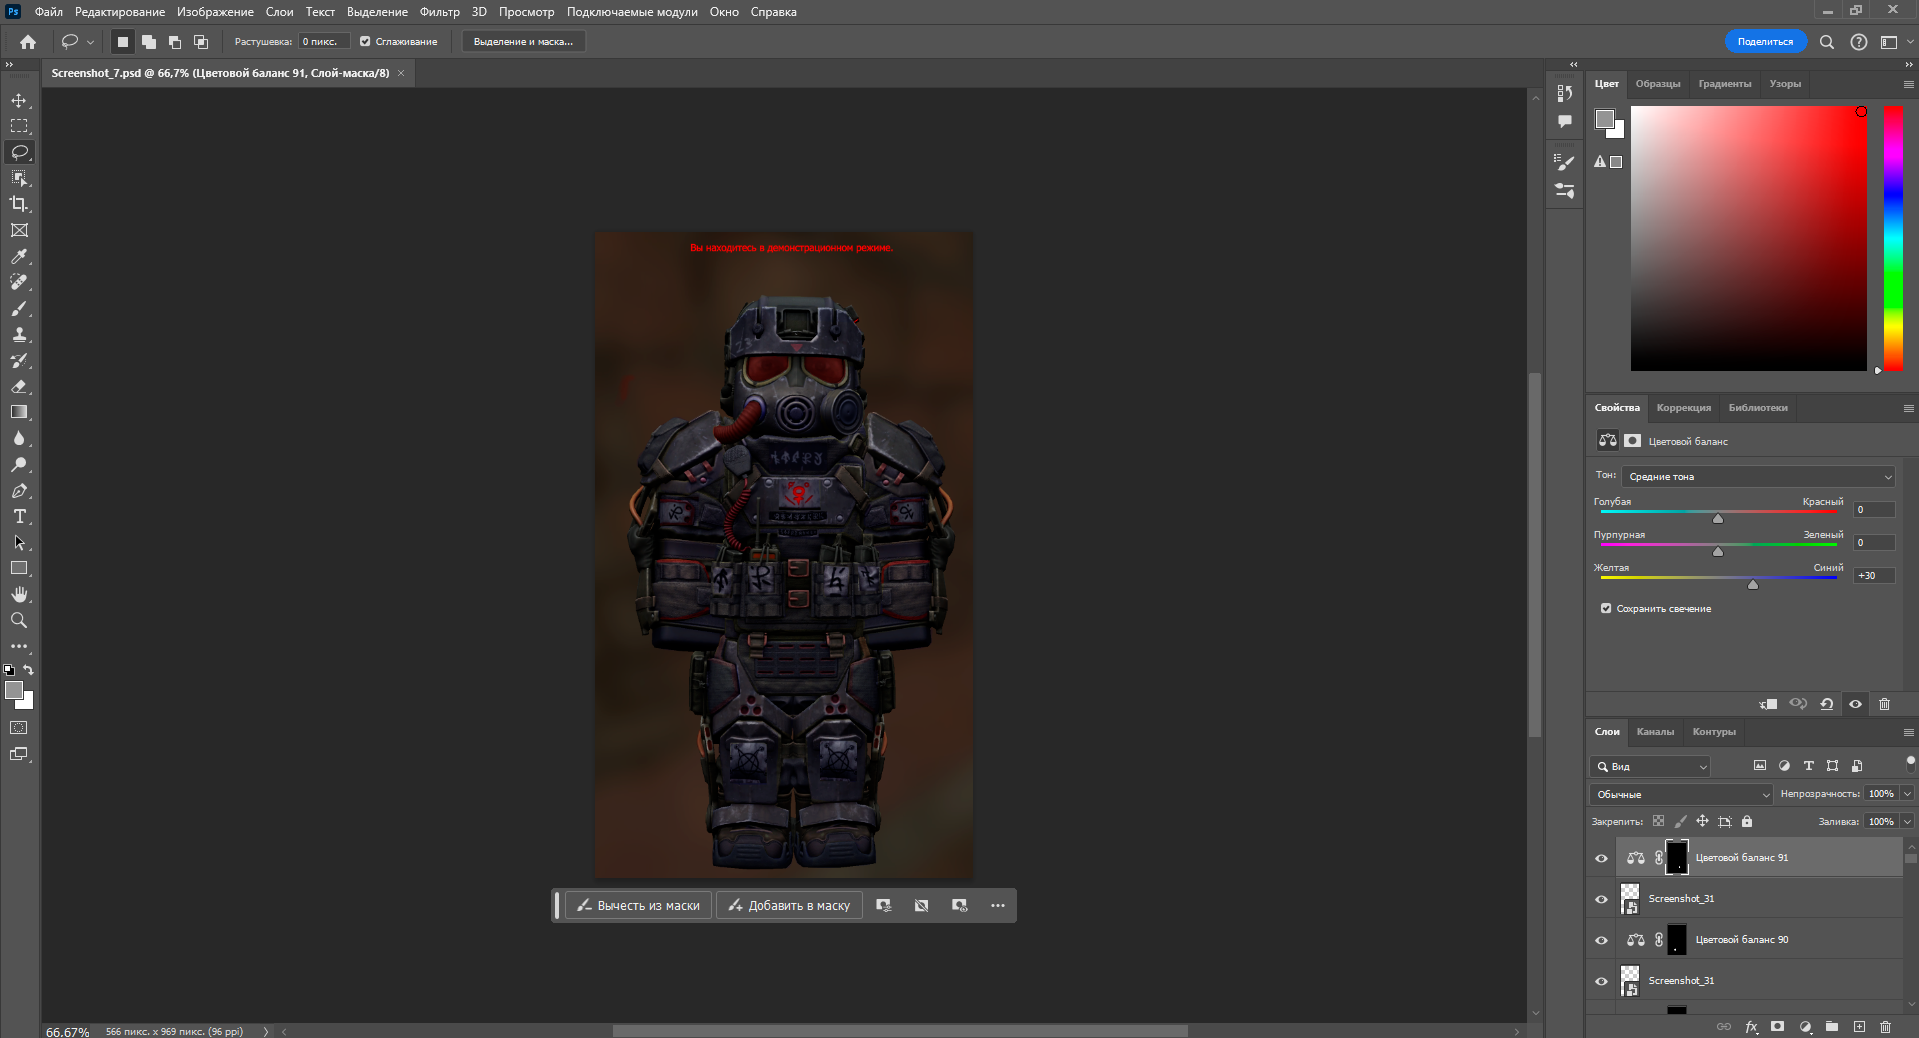Select the Hand tool
Viewport: 1919px width, 1038px height.
tap(19, 594)
